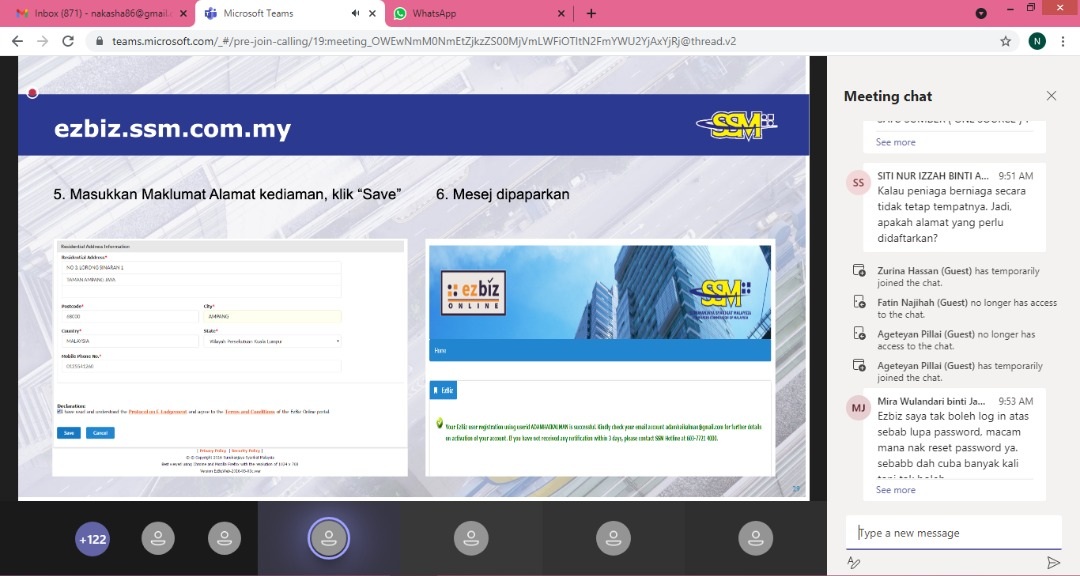Select the highlighted active speaker avatar
This screenshot has height=576, width=1080.
pos(329,538)
